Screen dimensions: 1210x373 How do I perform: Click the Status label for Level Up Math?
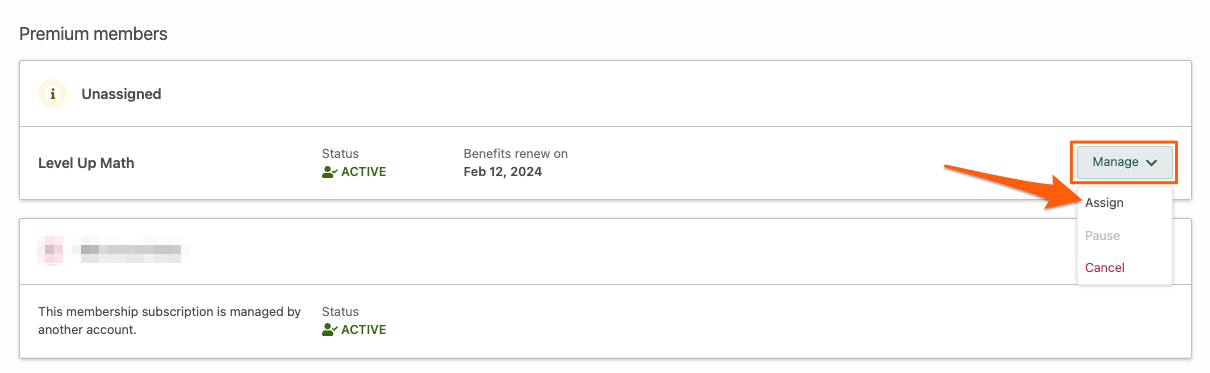[340, 154]
